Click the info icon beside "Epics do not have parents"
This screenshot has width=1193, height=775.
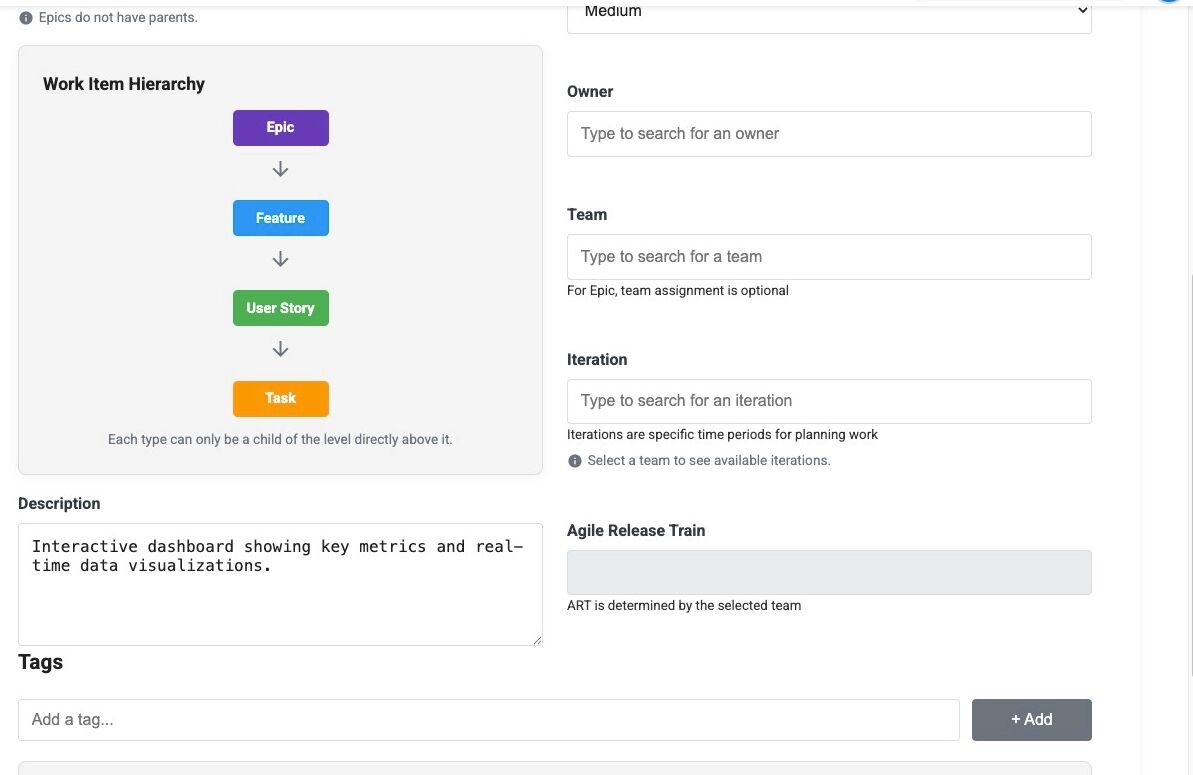26,18
